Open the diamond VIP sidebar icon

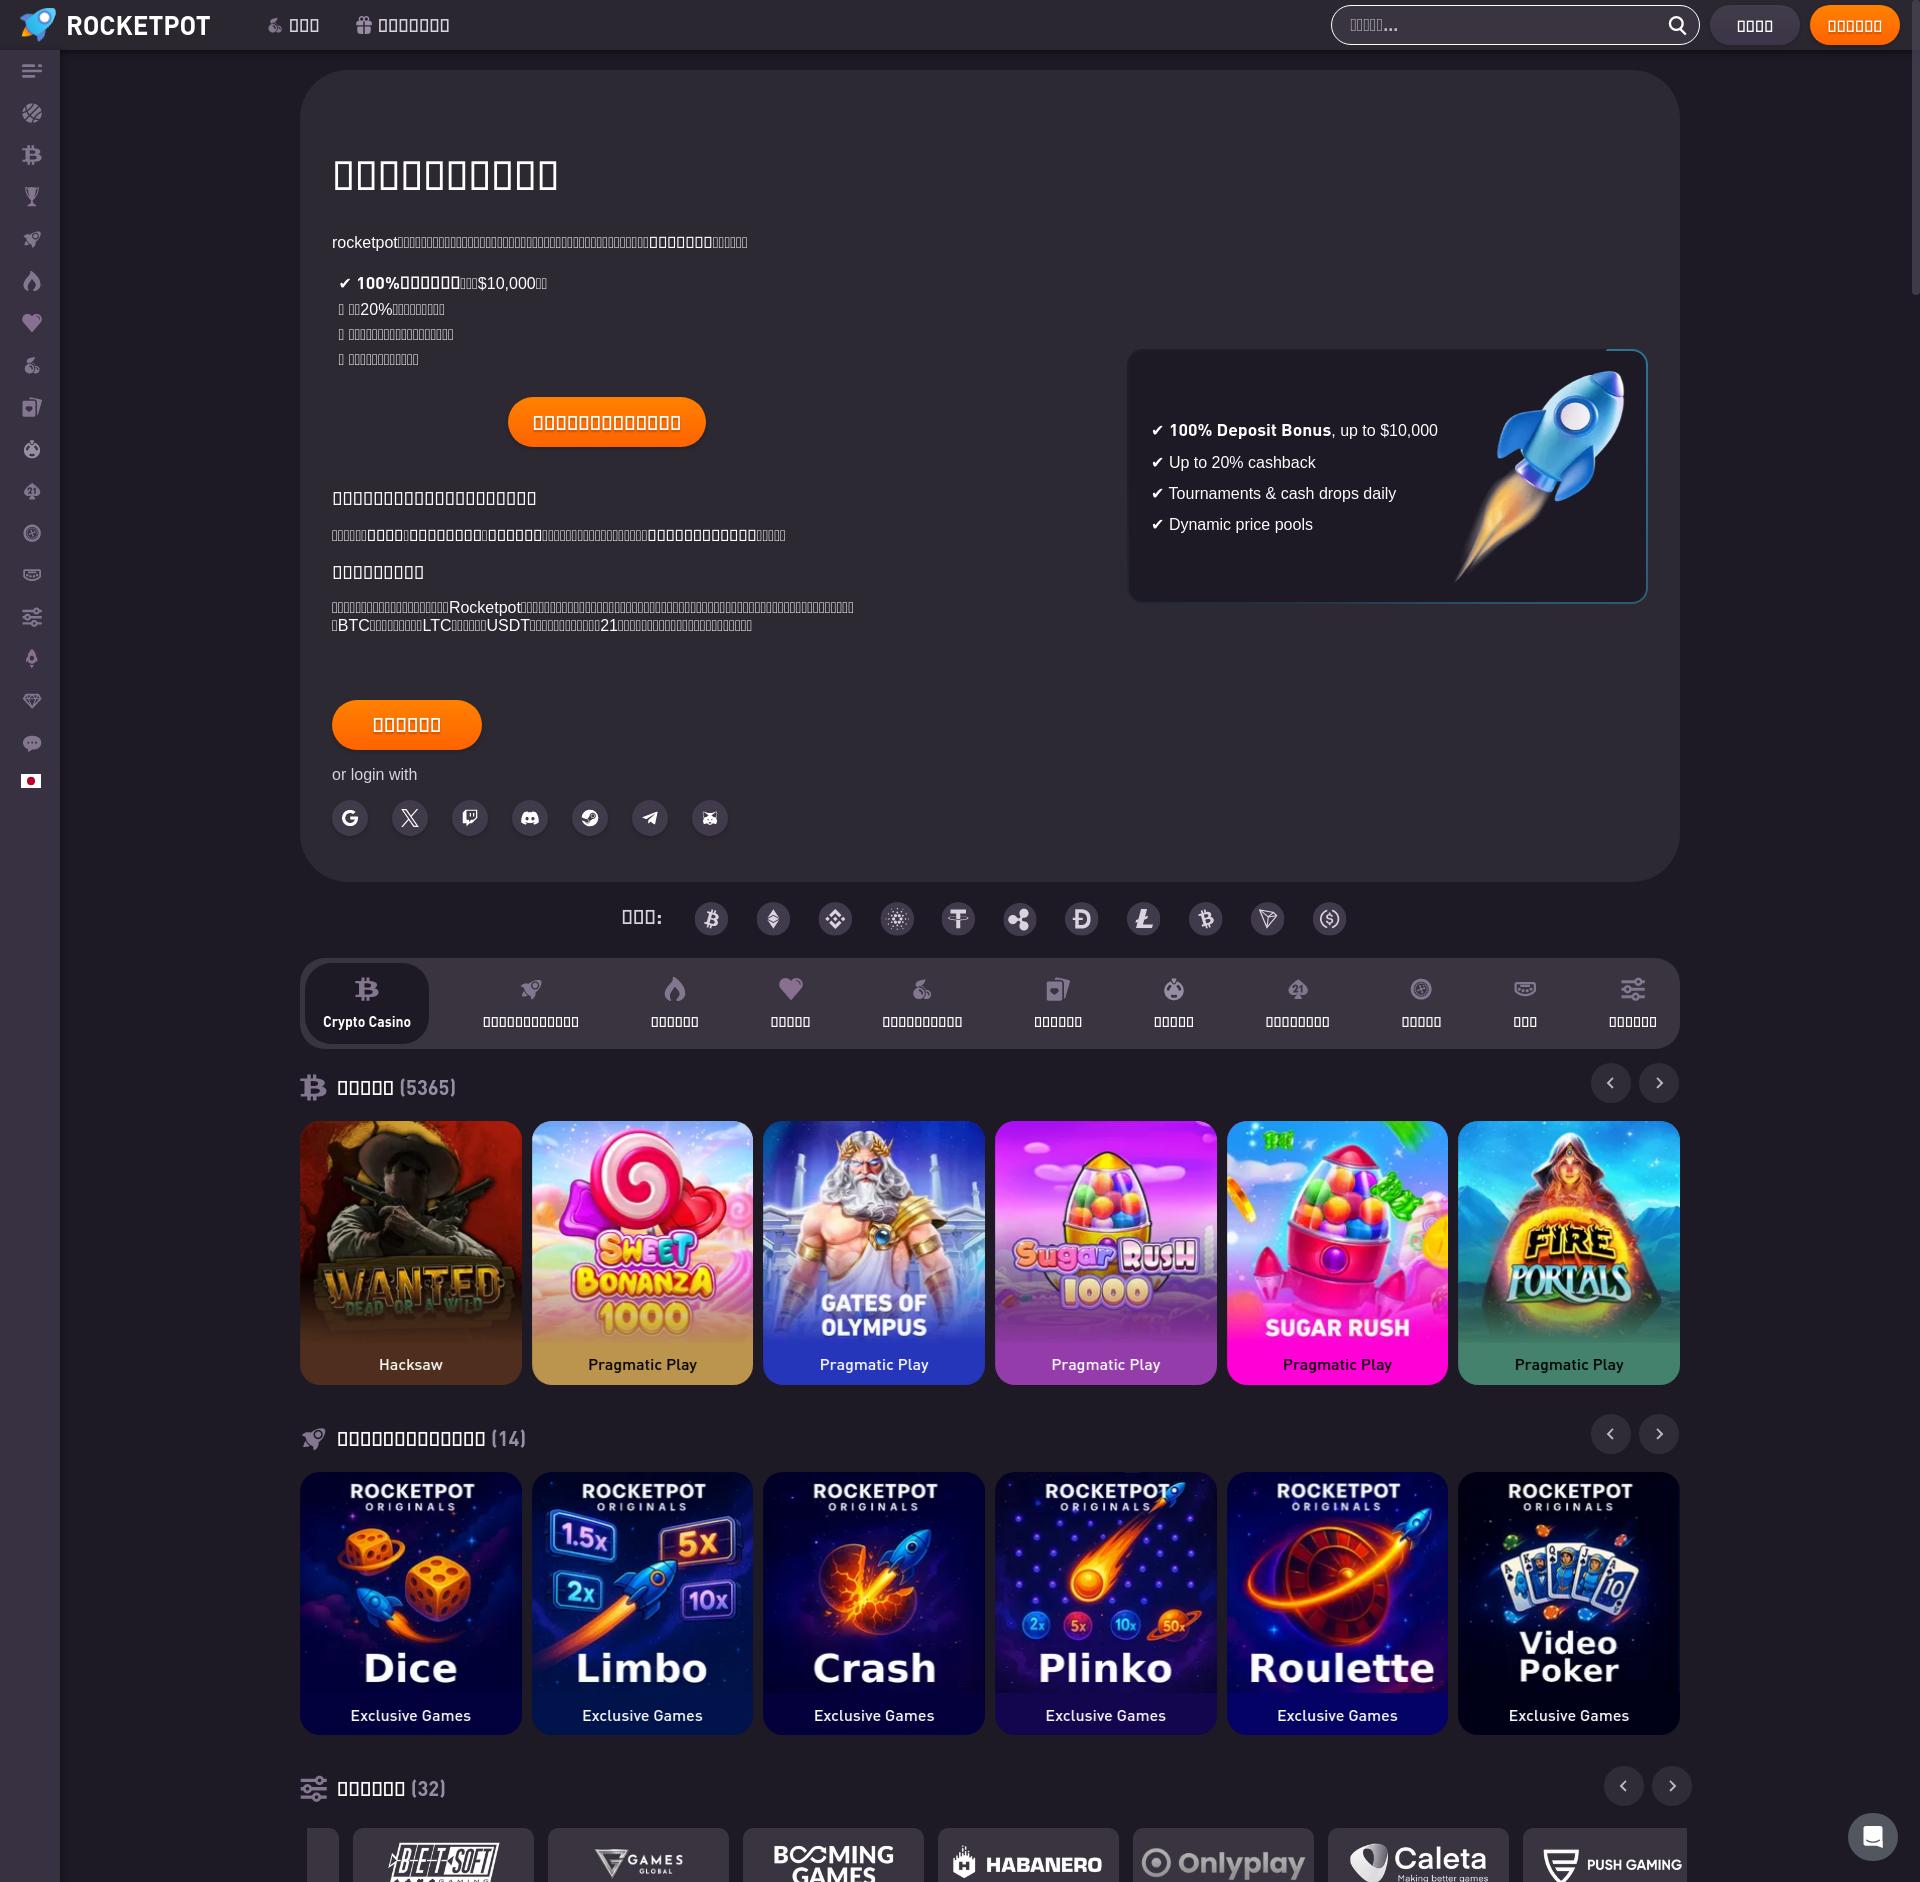32,701
